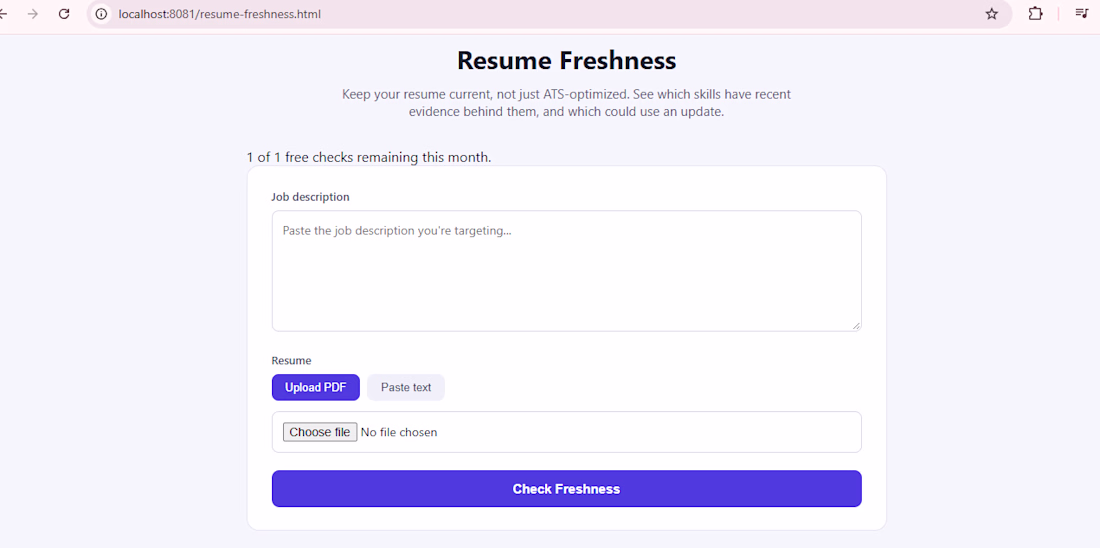Click the free checks remaining notice
This screenshot has height=548, width=1100.
click(369, 157)
